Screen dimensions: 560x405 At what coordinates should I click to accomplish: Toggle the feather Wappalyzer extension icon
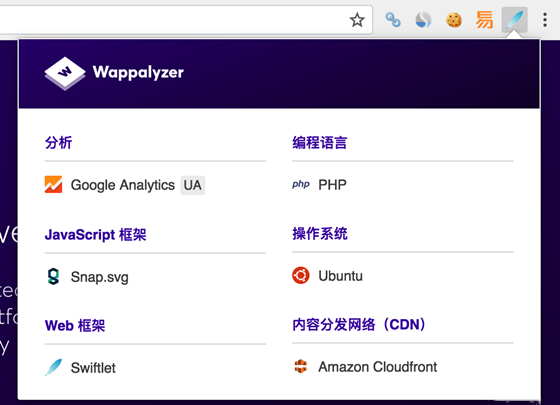[x=514, y=20]
